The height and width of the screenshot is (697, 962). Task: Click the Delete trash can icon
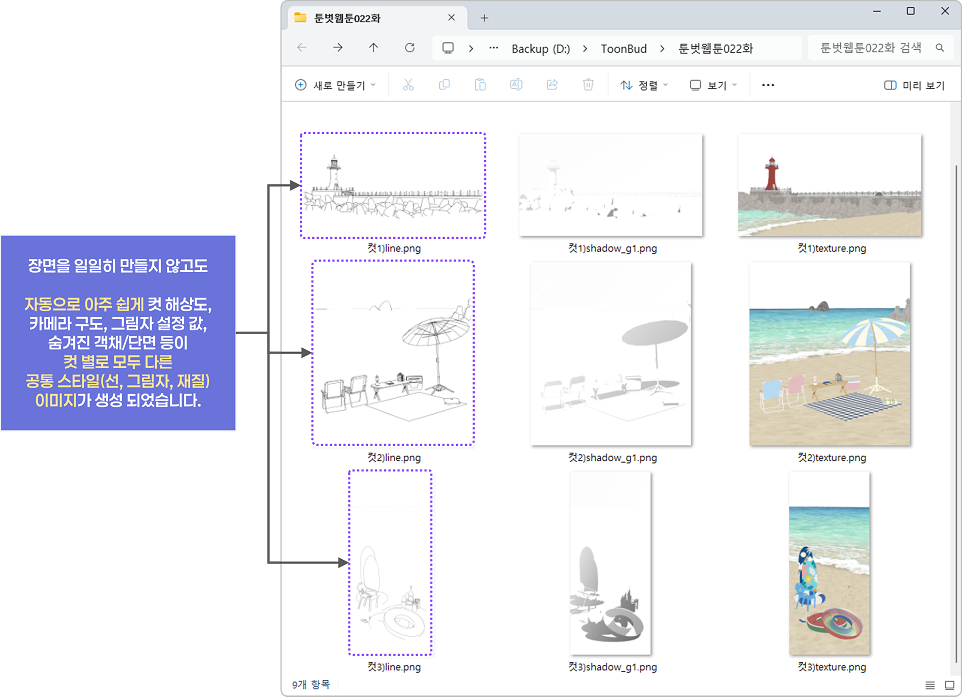point(588,86)
